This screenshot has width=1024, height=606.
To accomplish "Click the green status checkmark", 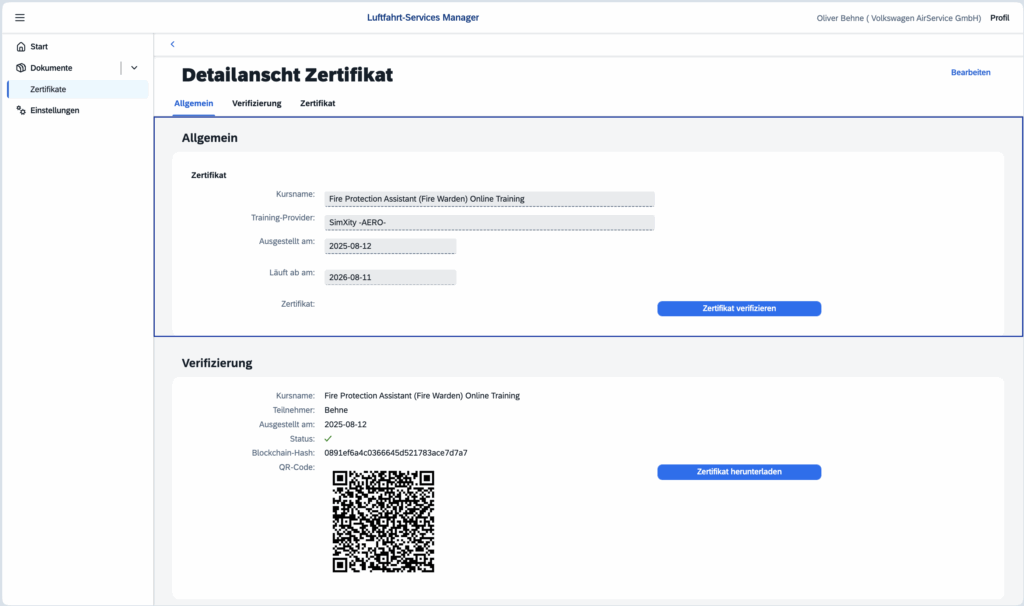I will pyautogui.click(x=328, y=439).
